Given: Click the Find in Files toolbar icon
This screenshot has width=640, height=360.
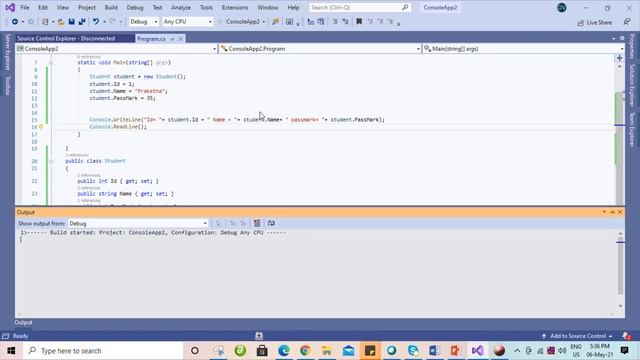Looking at the screenshot, I should click(x=276, y=22).
